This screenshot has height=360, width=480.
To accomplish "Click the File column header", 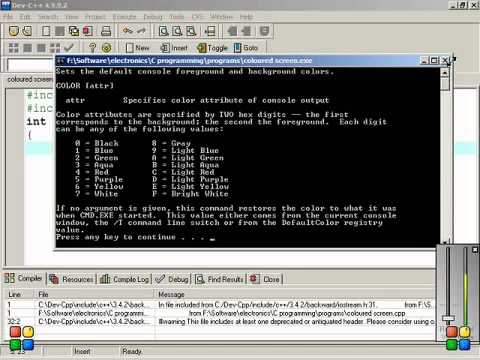I will pyautogui.click(x=95, y=294).
